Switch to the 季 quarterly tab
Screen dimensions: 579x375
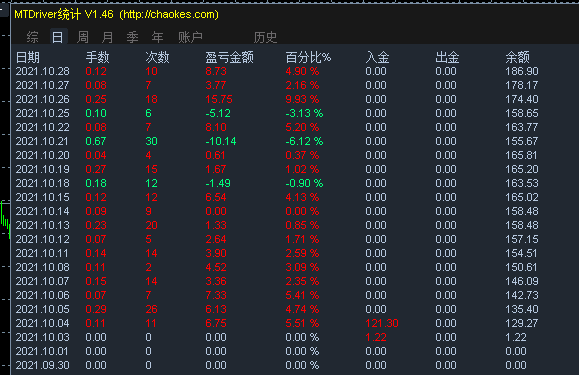[133, 37]
